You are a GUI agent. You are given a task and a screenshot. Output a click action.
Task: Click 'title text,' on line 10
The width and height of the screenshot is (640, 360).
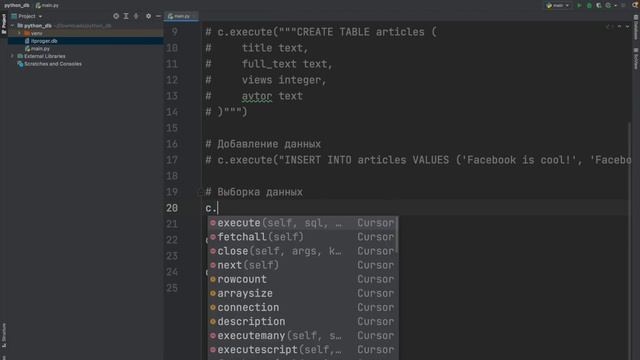click(x=275, y=48)
